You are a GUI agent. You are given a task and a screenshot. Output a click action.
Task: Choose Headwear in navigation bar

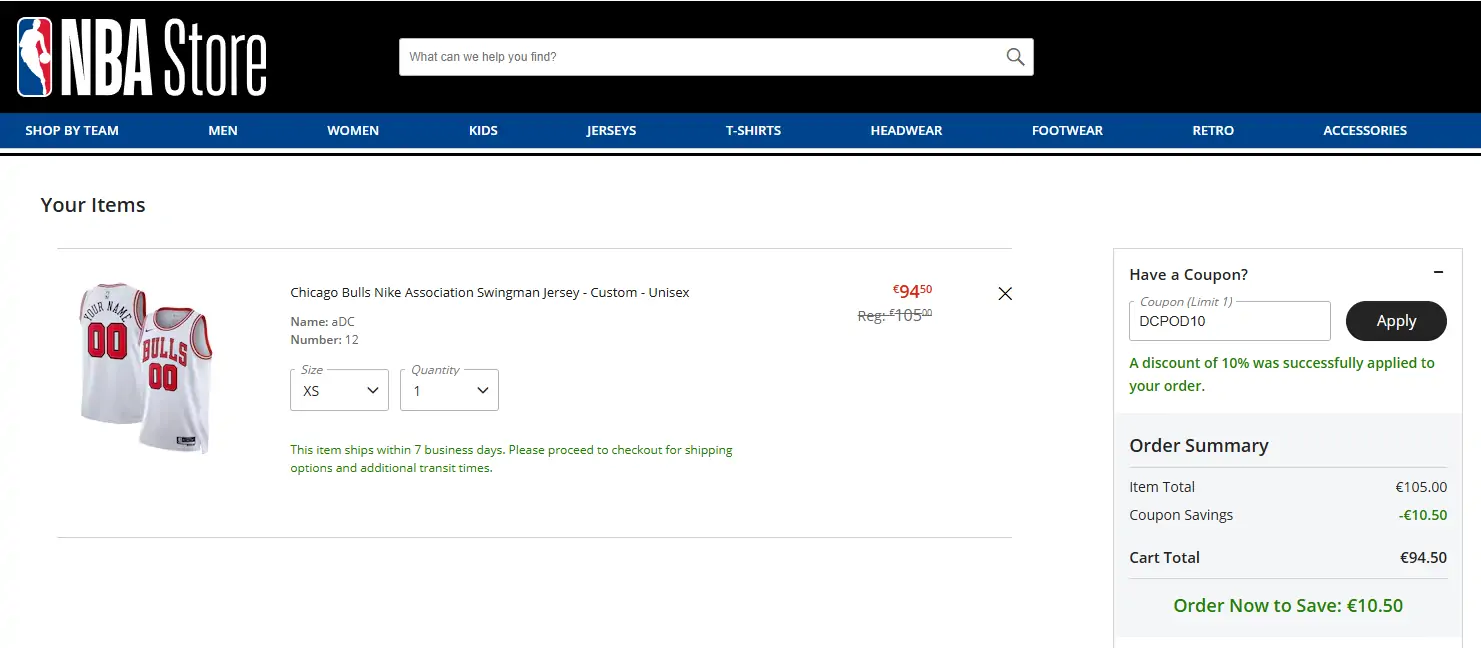[x=906, y=130]
